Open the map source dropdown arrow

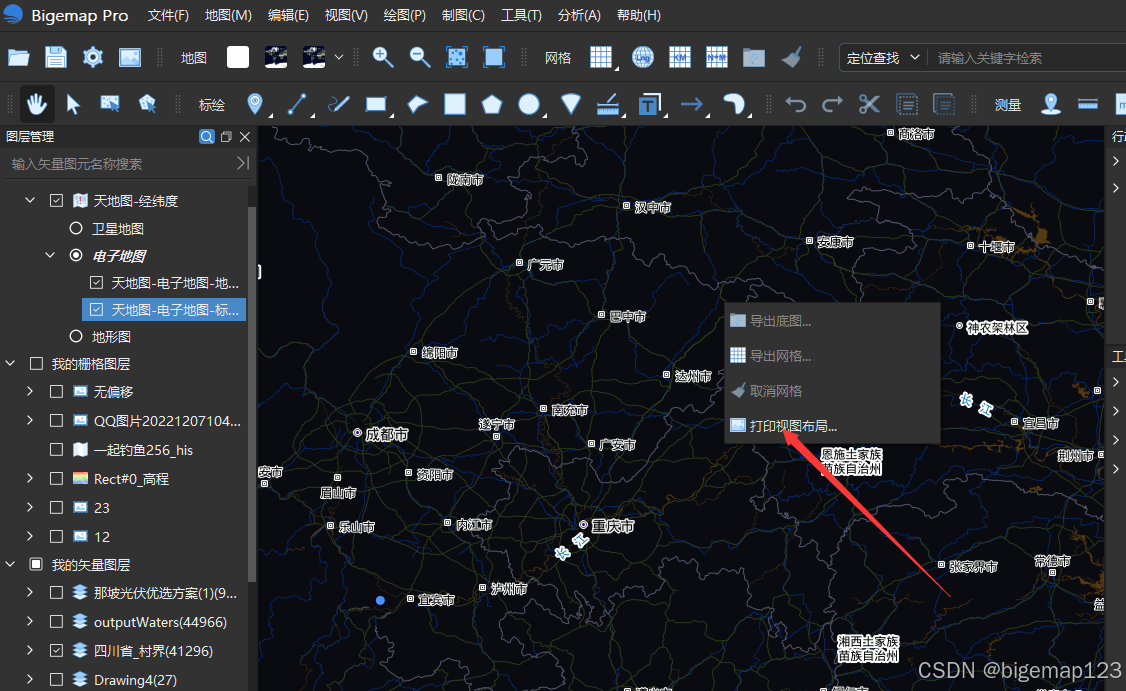[x=339, y=57]
